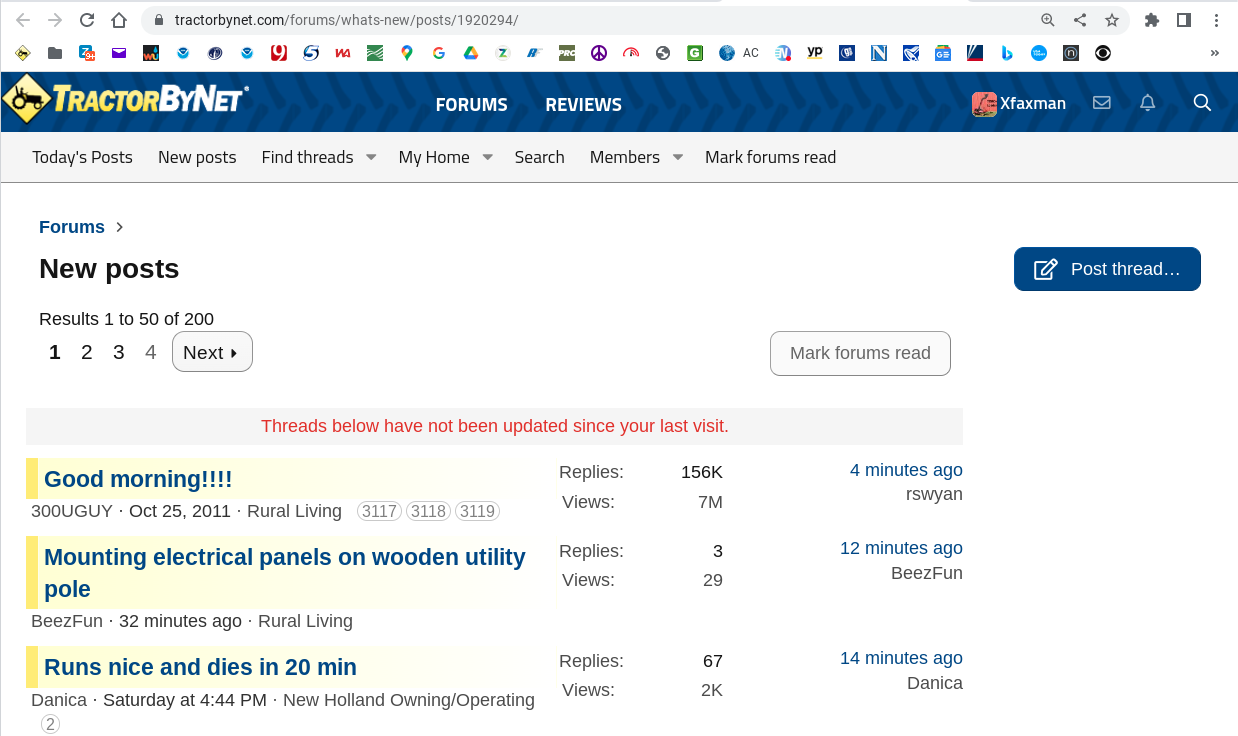Viewport: 1238px width, 736px height.
Task: Click the Google Maps bookmark icon
Action: pyautogui.click(x=407, y=53)
